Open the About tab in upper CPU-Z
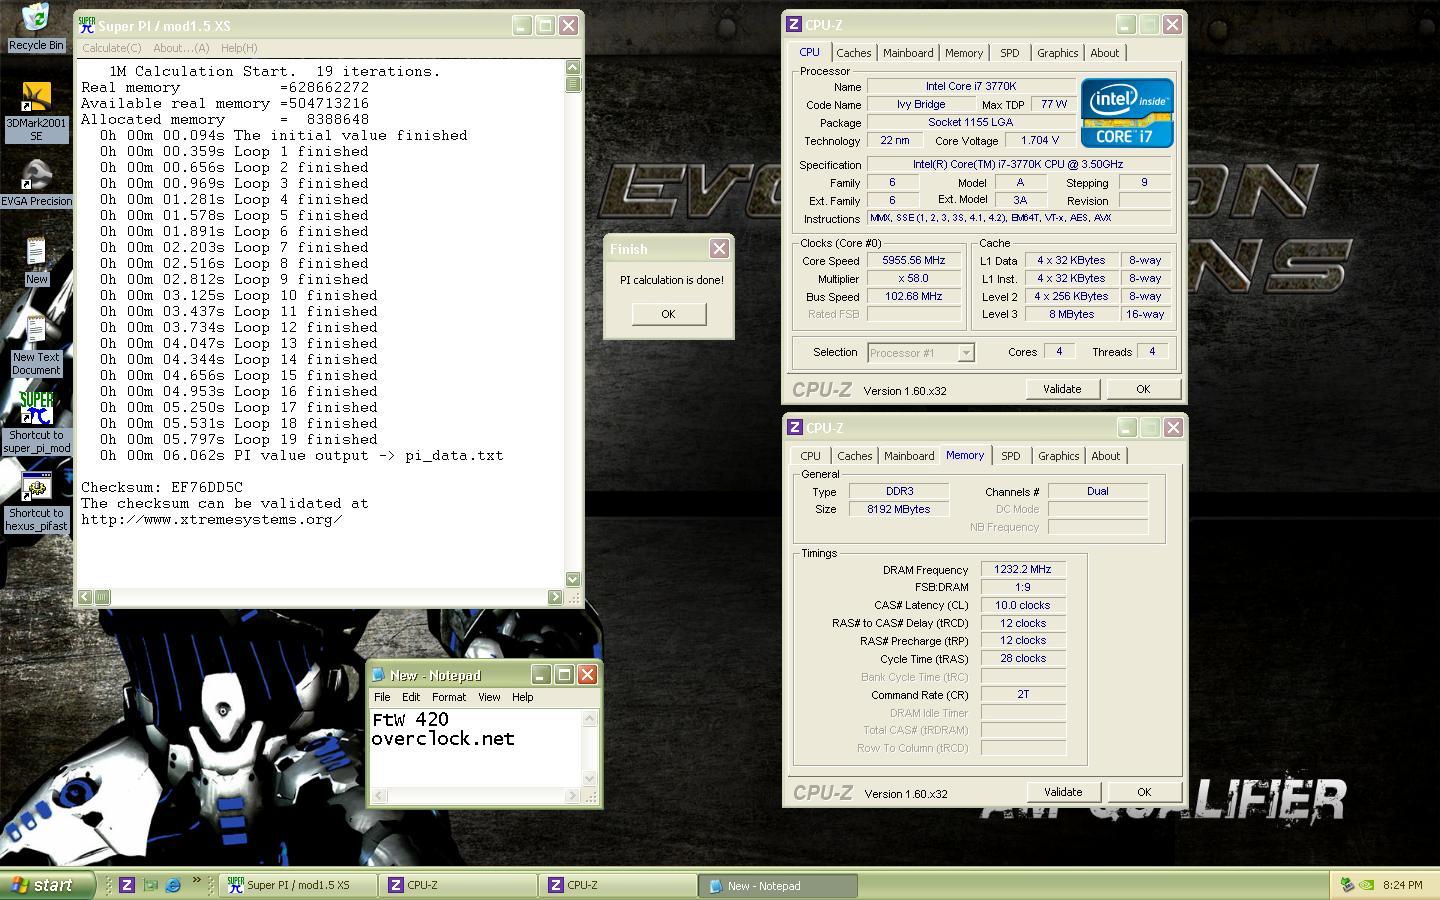The height and width of the screenshot is (900, 1440). pos(1105,53)
